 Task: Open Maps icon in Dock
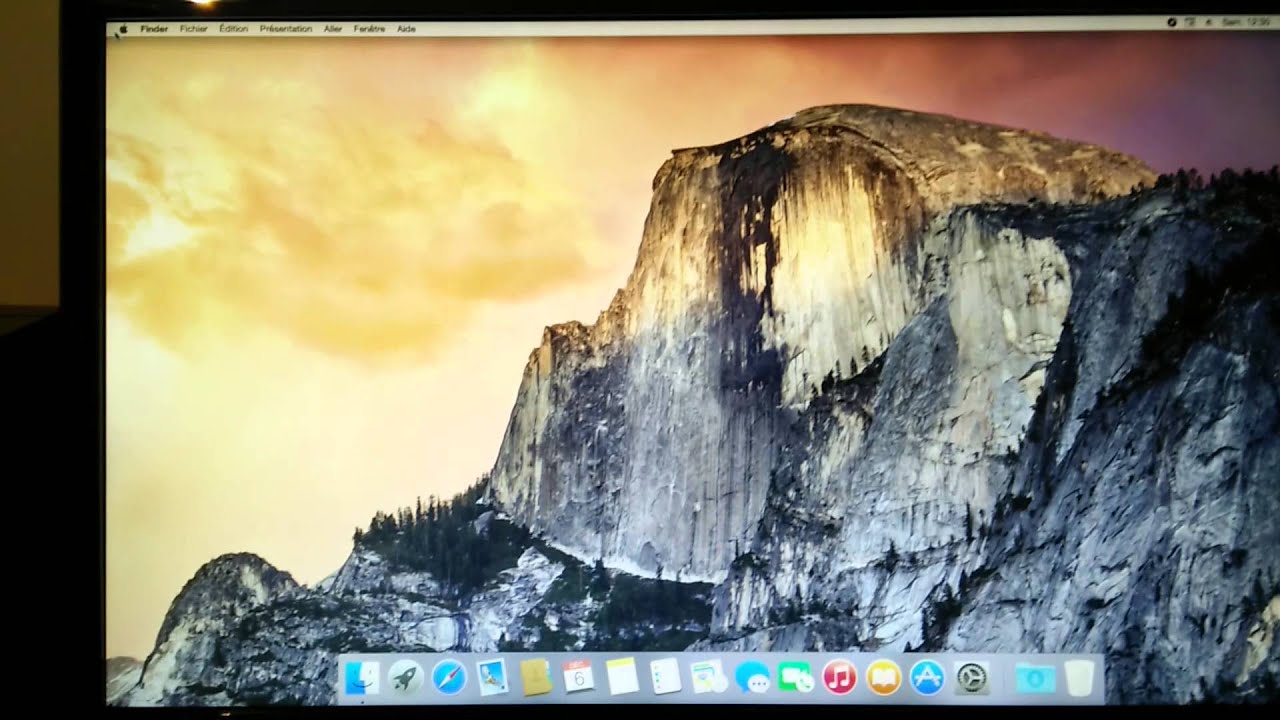(x=708, y=677)
